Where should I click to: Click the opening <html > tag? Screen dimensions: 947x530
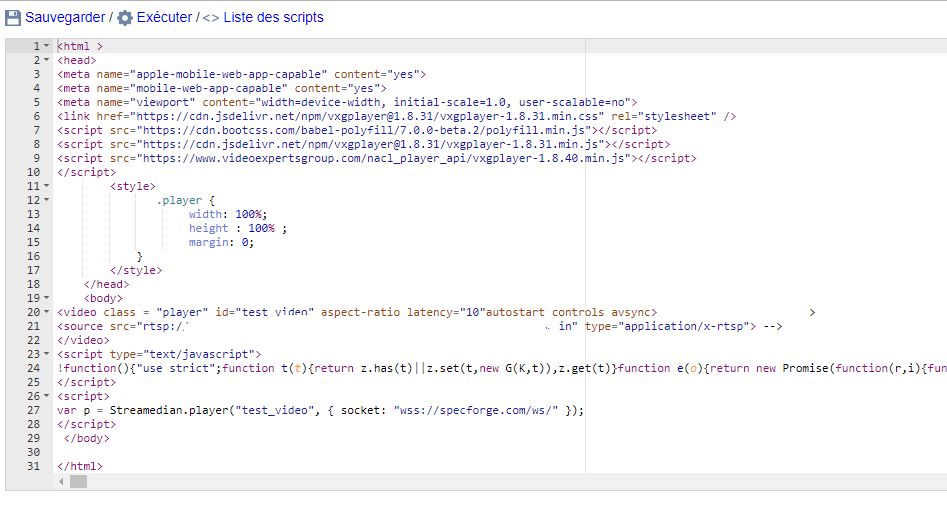[80, 46]
